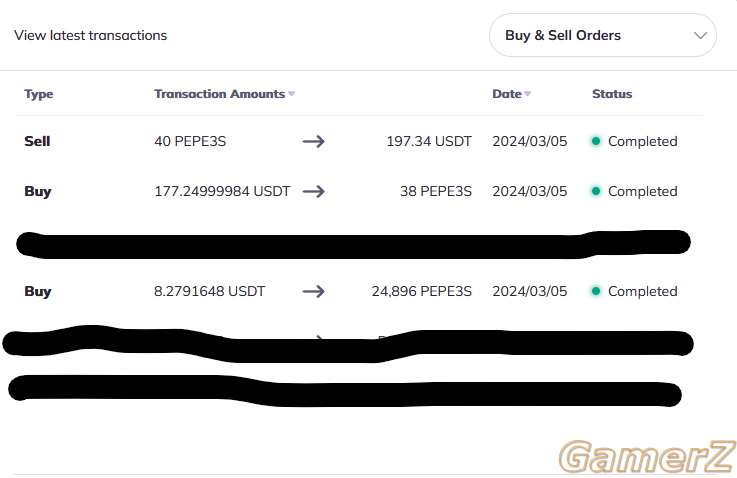The height and width of the screenshot is (478, 737).
Task: Click the green status dot for Sell order
Action: coord(596,141)
